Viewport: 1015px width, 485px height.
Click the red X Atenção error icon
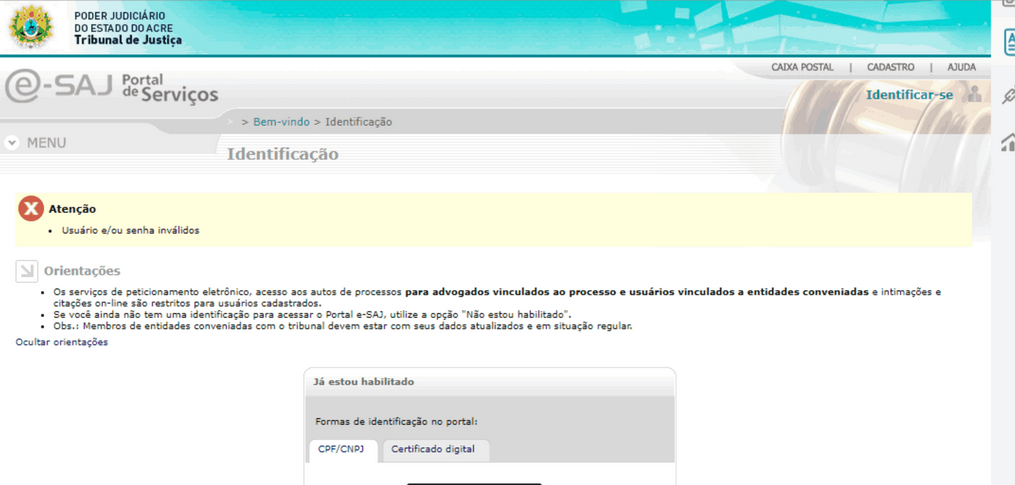point(31,208)
